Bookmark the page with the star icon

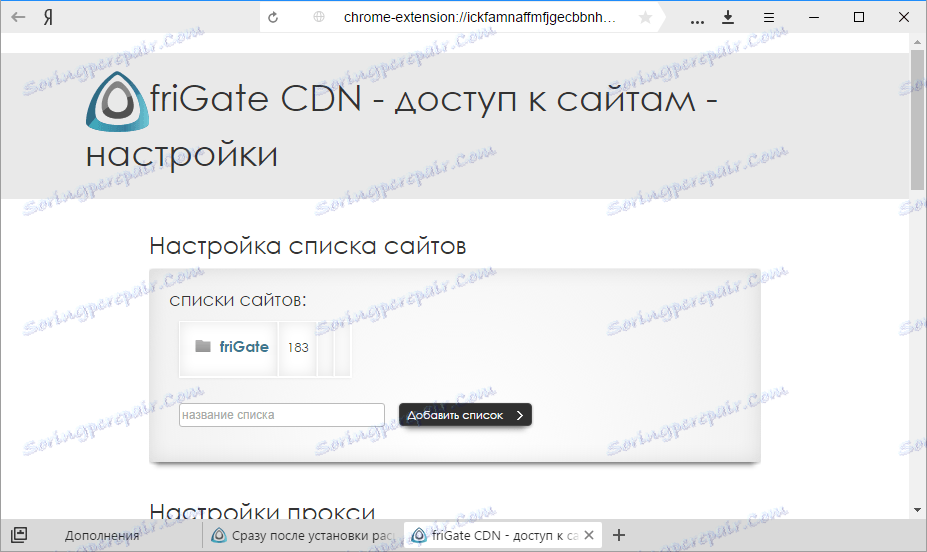pyautogui.click(x=646, y=17)
